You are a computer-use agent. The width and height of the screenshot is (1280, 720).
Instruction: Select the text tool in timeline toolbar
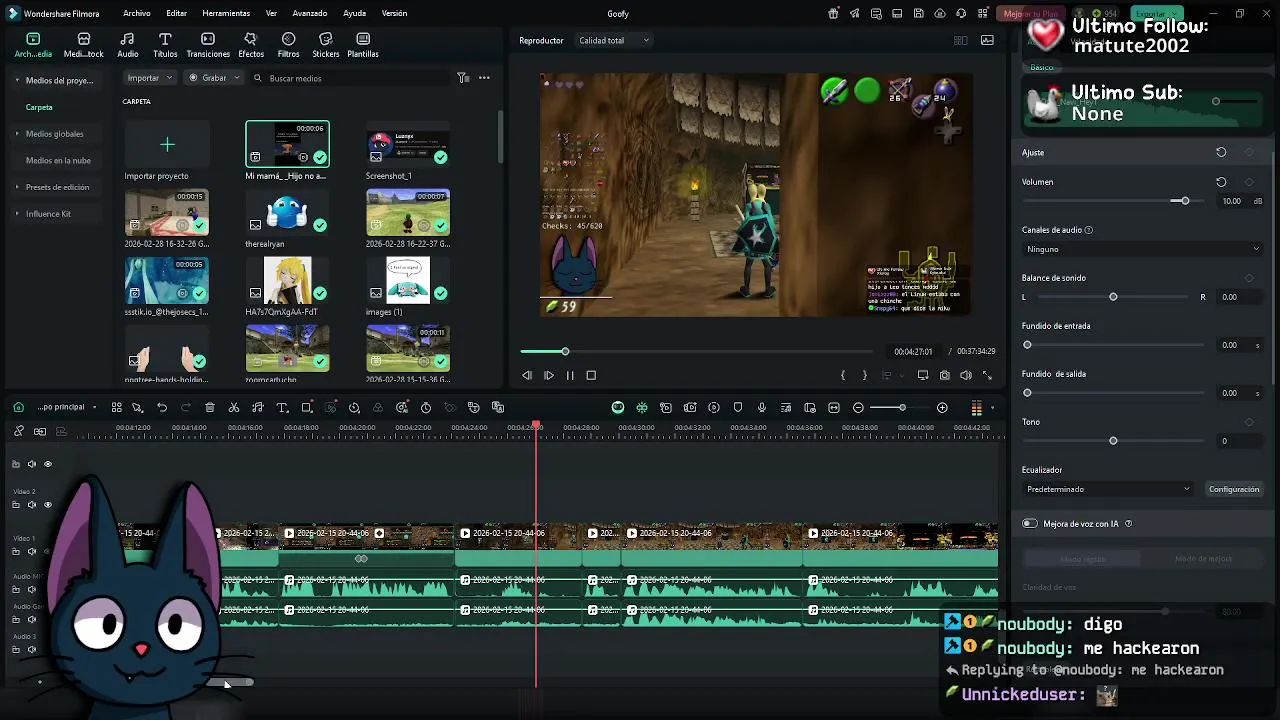click(282, 408)
